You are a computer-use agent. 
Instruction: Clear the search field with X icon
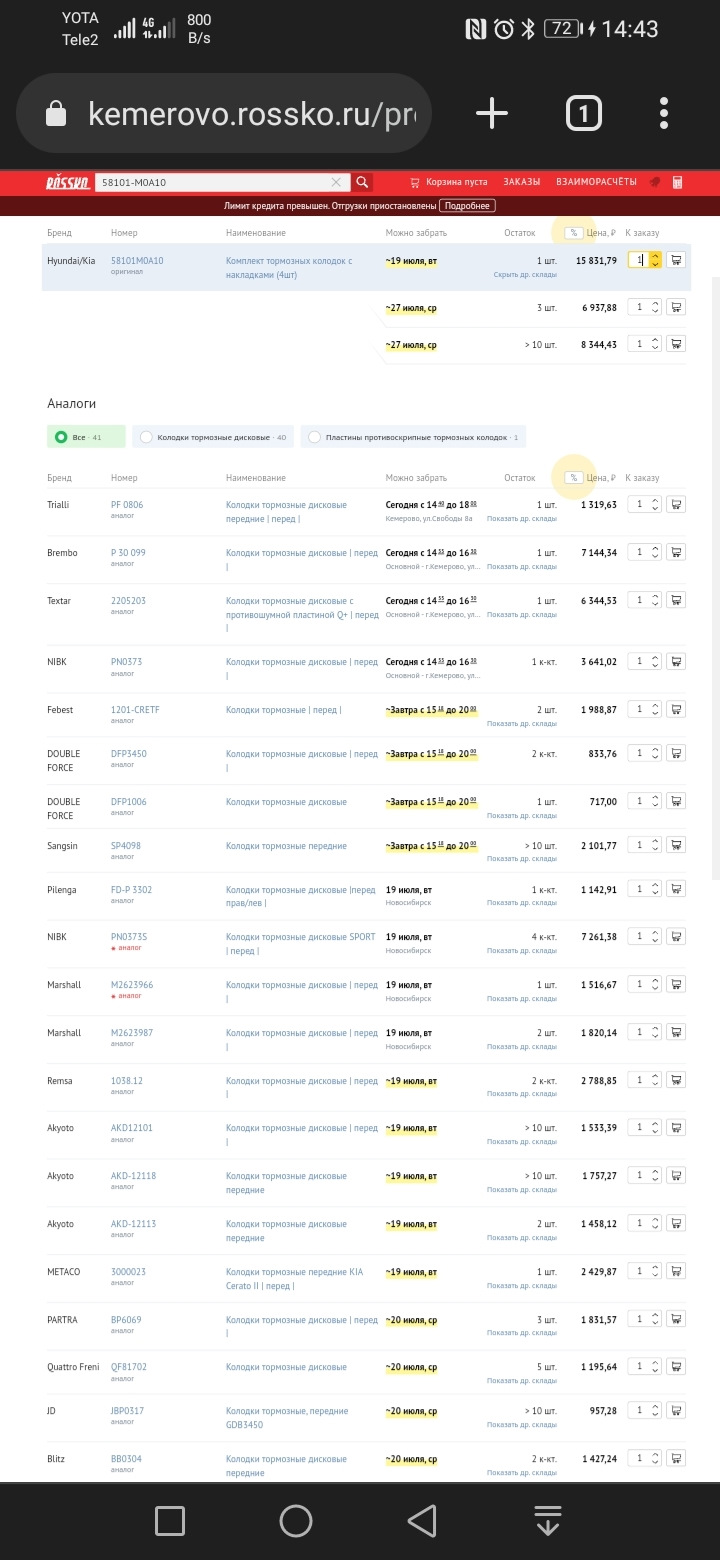click(337, 182)
